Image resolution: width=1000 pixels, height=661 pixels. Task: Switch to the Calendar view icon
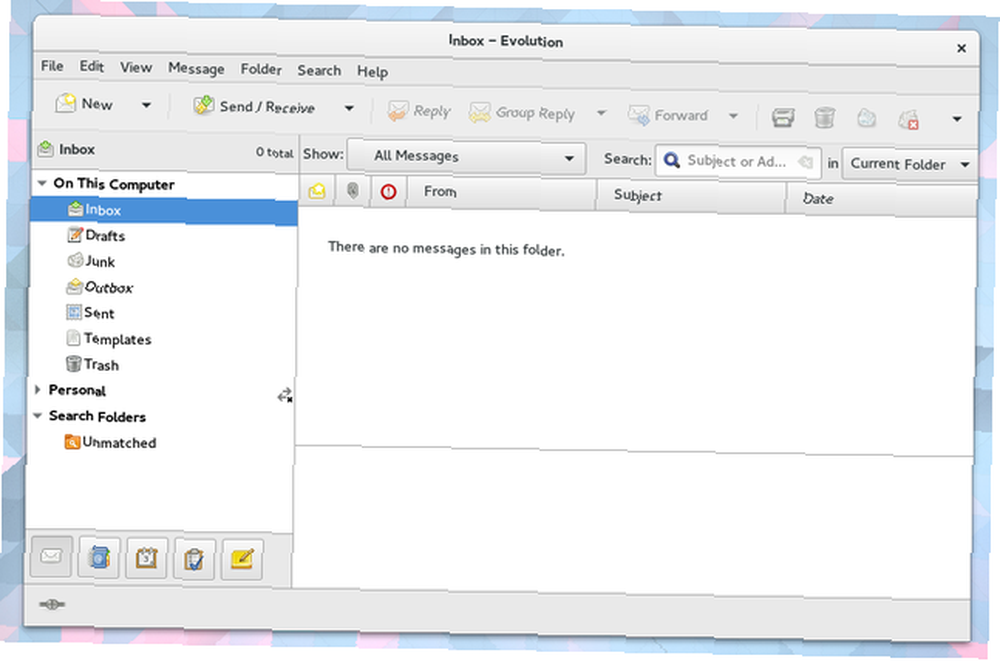pos(146,559)
